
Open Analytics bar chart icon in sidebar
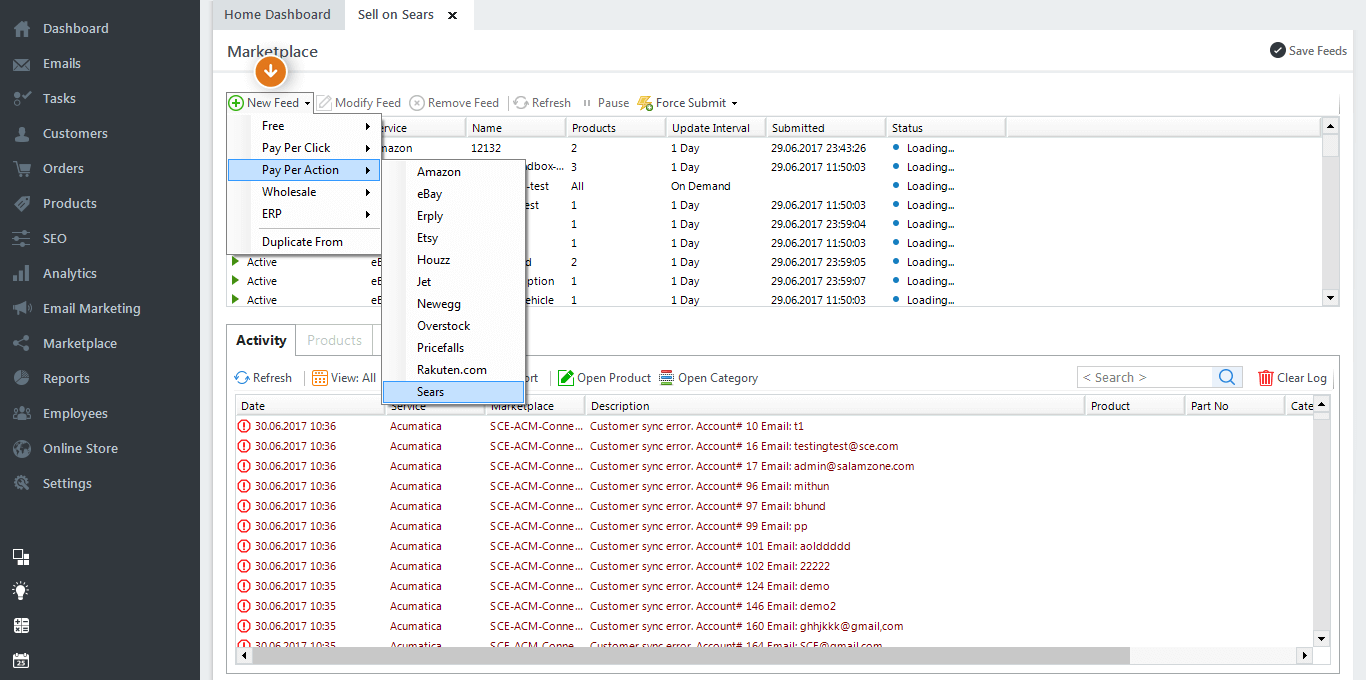coord(21,274)
